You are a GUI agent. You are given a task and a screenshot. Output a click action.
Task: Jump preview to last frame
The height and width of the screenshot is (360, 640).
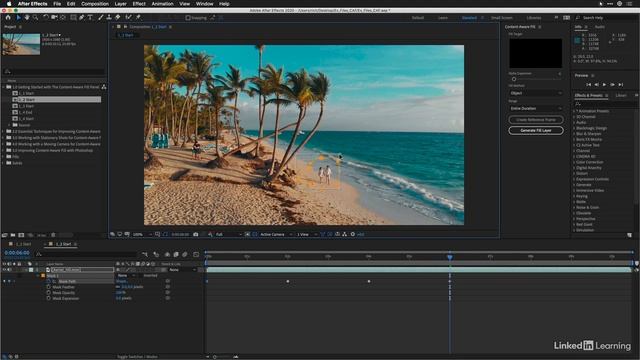(621, 84)
